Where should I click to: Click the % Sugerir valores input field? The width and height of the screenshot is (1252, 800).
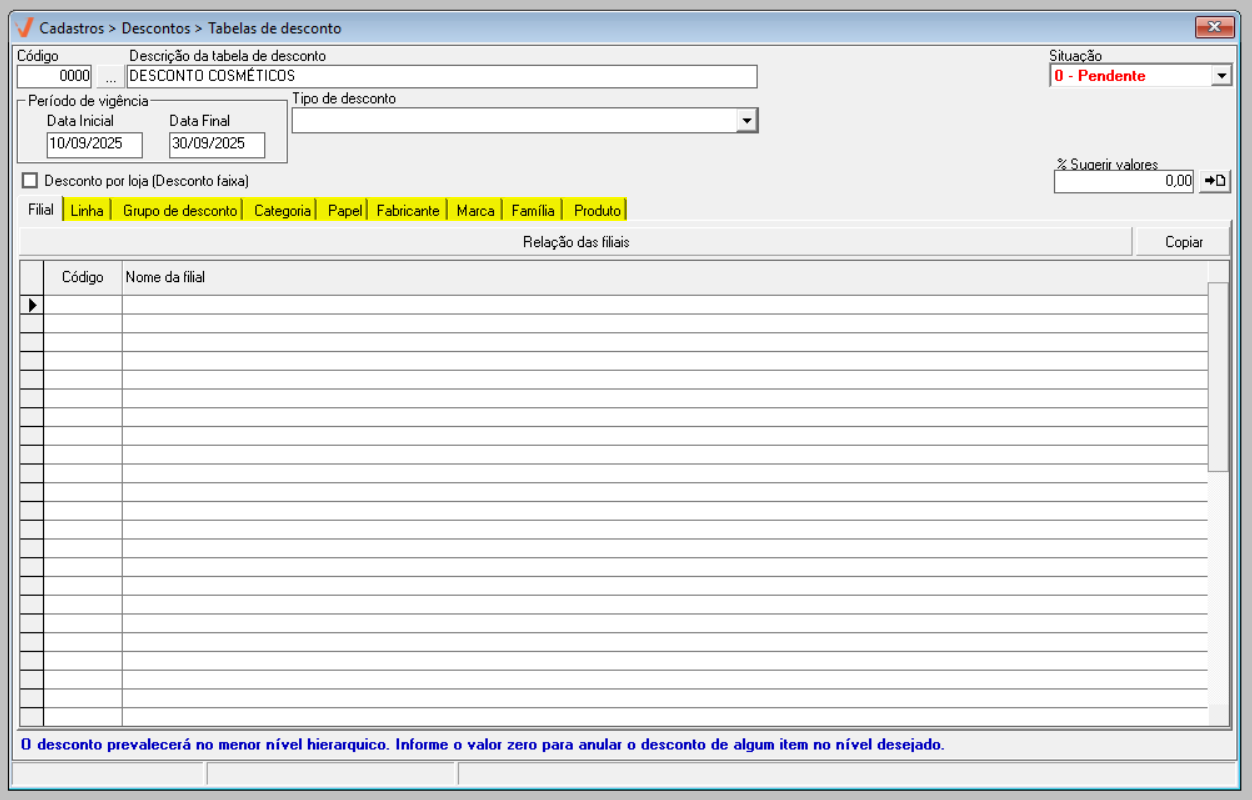coord(1125,181)
